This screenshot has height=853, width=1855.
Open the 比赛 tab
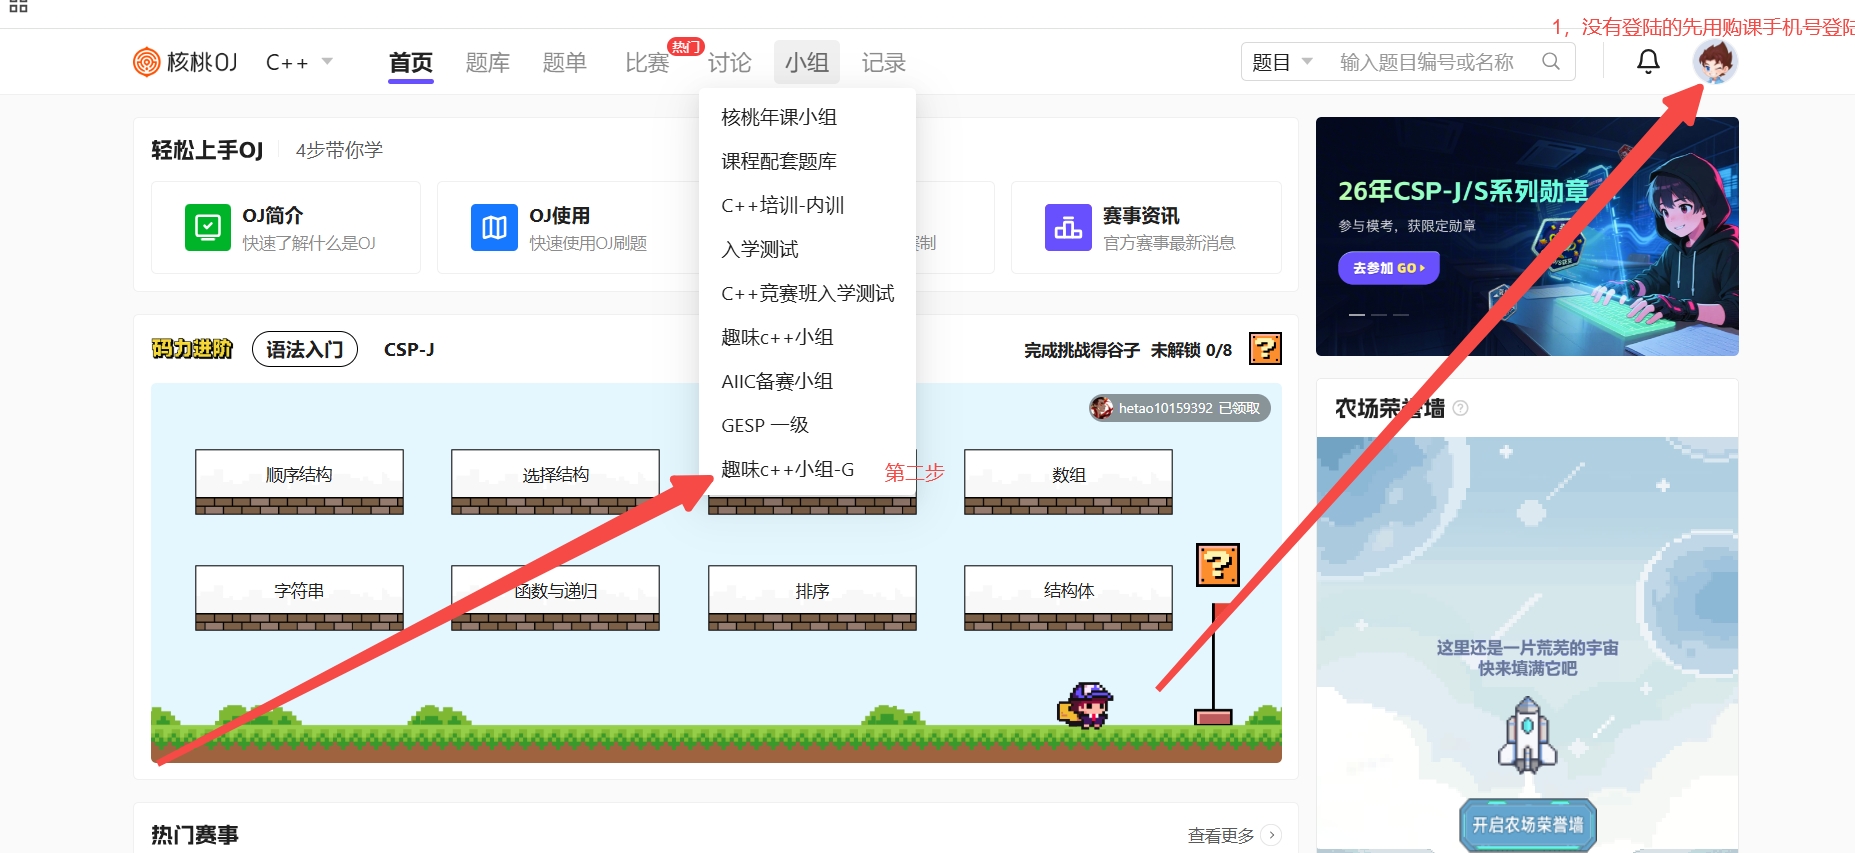pos(647,63)
